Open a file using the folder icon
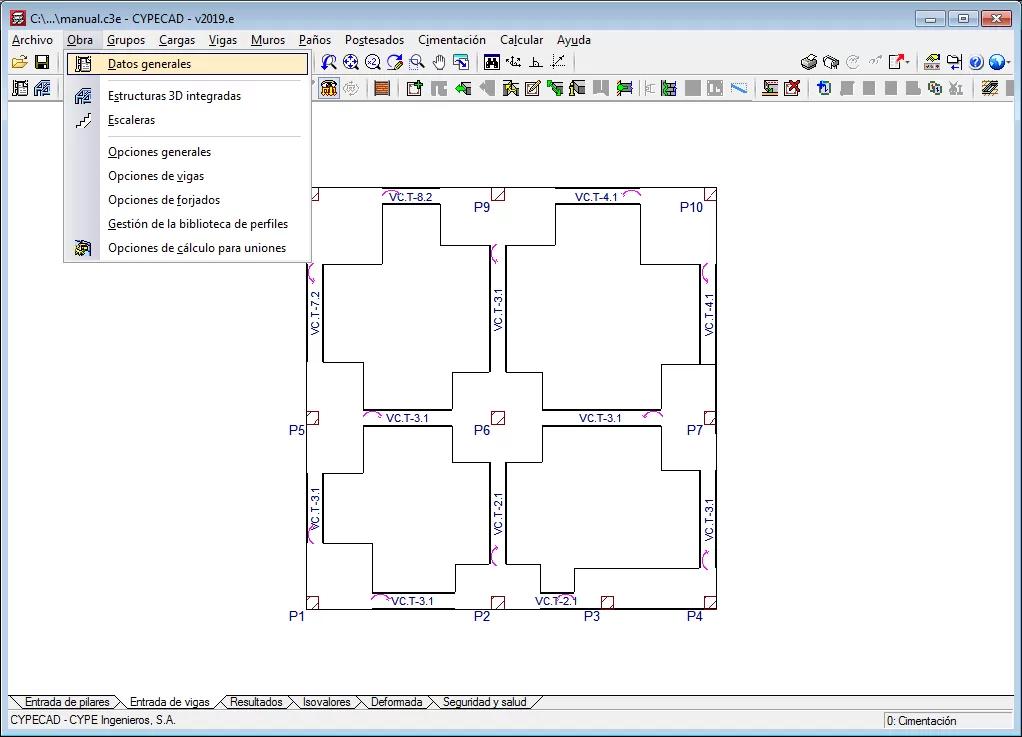1022x737 pixels. pyautogui.click(x=19, y=62)
